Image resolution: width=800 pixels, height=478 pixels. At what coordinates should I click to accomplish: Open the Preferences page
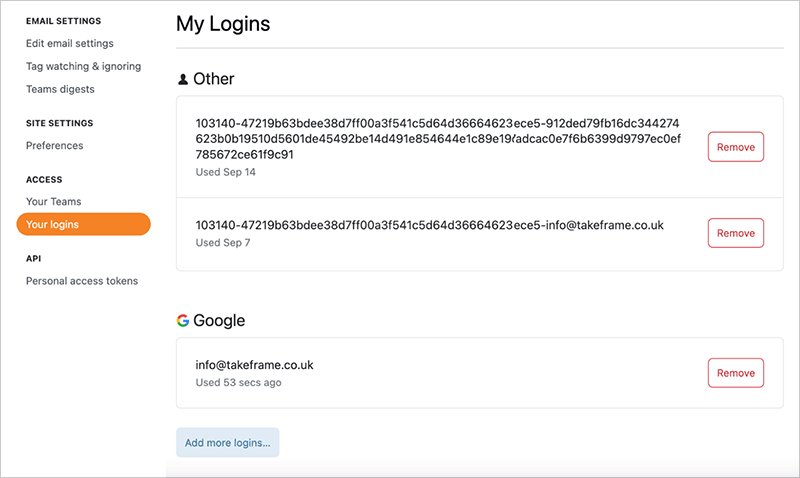[x=55, y=145]
